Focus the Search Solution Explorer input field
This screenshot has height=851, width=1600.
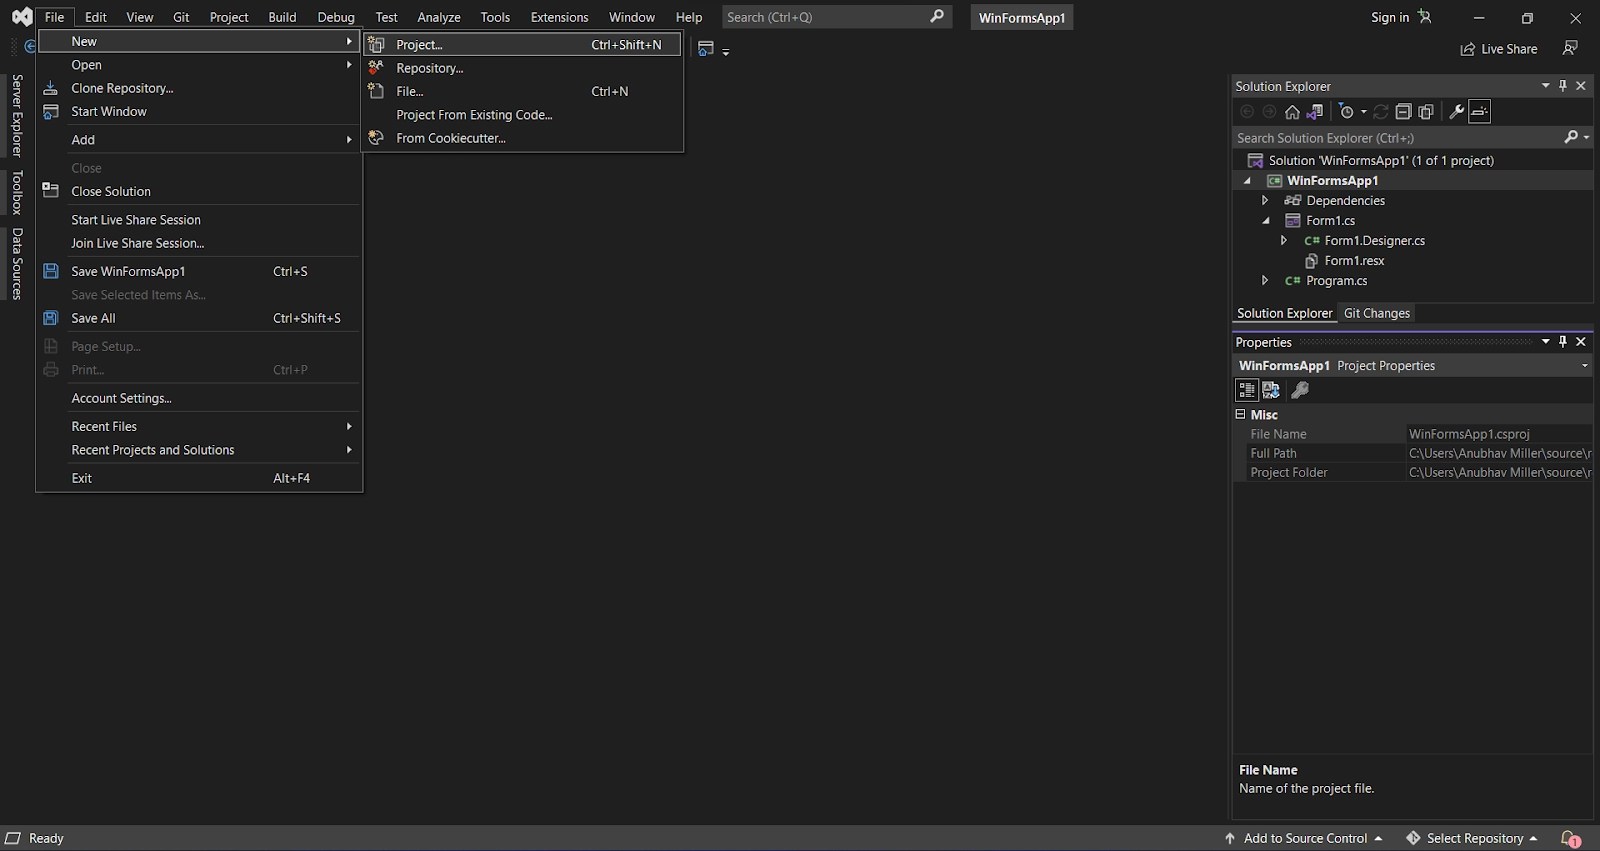tap(1398, 138)
